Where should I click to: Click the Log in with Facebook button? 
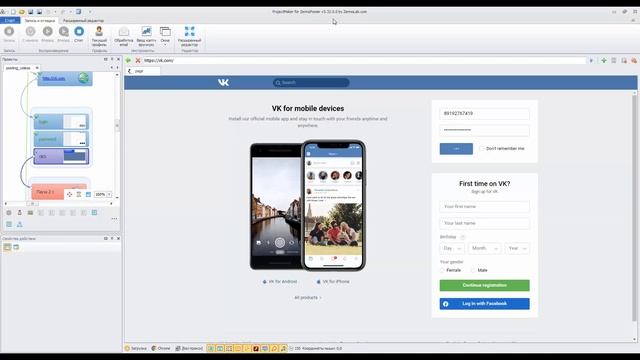[484, 304]
